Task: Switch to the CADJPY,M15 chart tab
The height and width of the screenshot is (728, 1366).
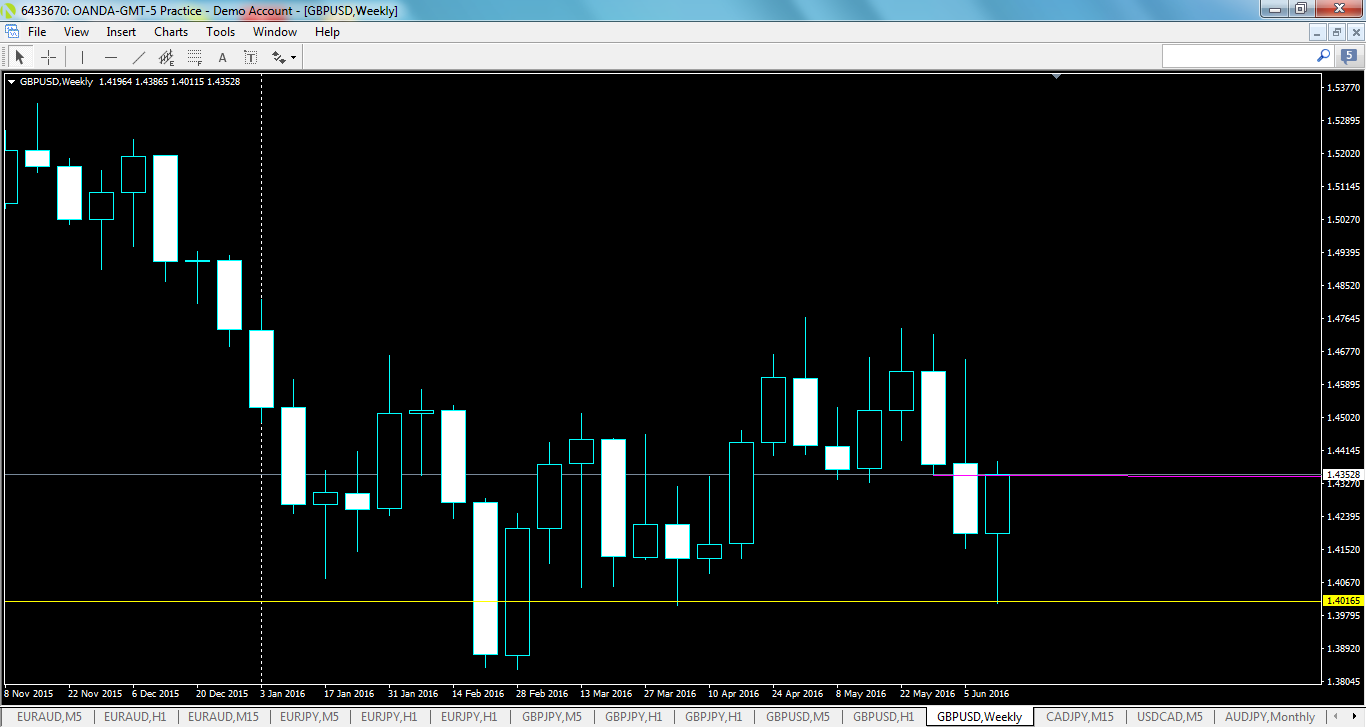Action: [1080, 717]
